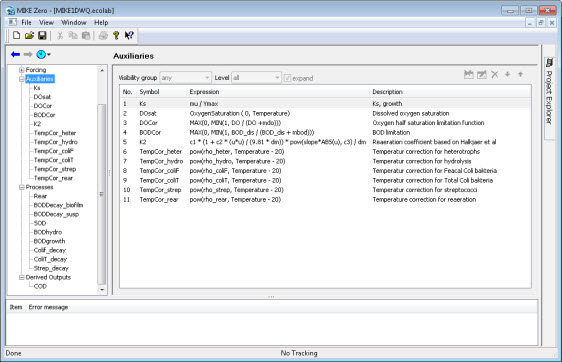Restore inner document window button
Image resolution: width=562 pixels, height=362 pixels.
coord(541,23)
